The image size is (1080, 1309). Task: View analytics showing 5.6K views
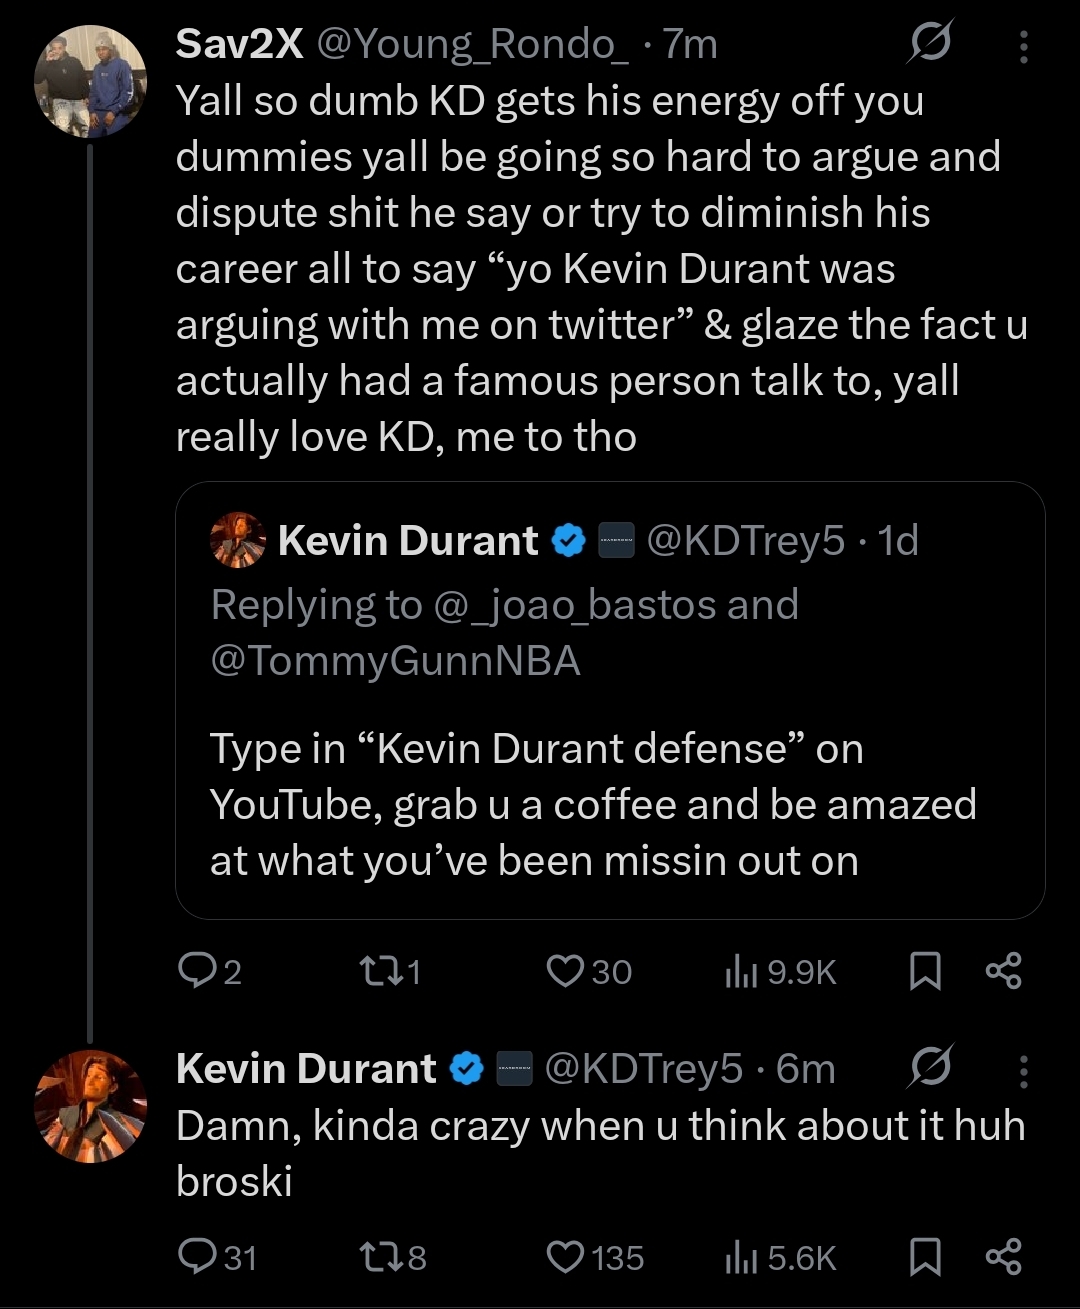tap(740, 1258)
